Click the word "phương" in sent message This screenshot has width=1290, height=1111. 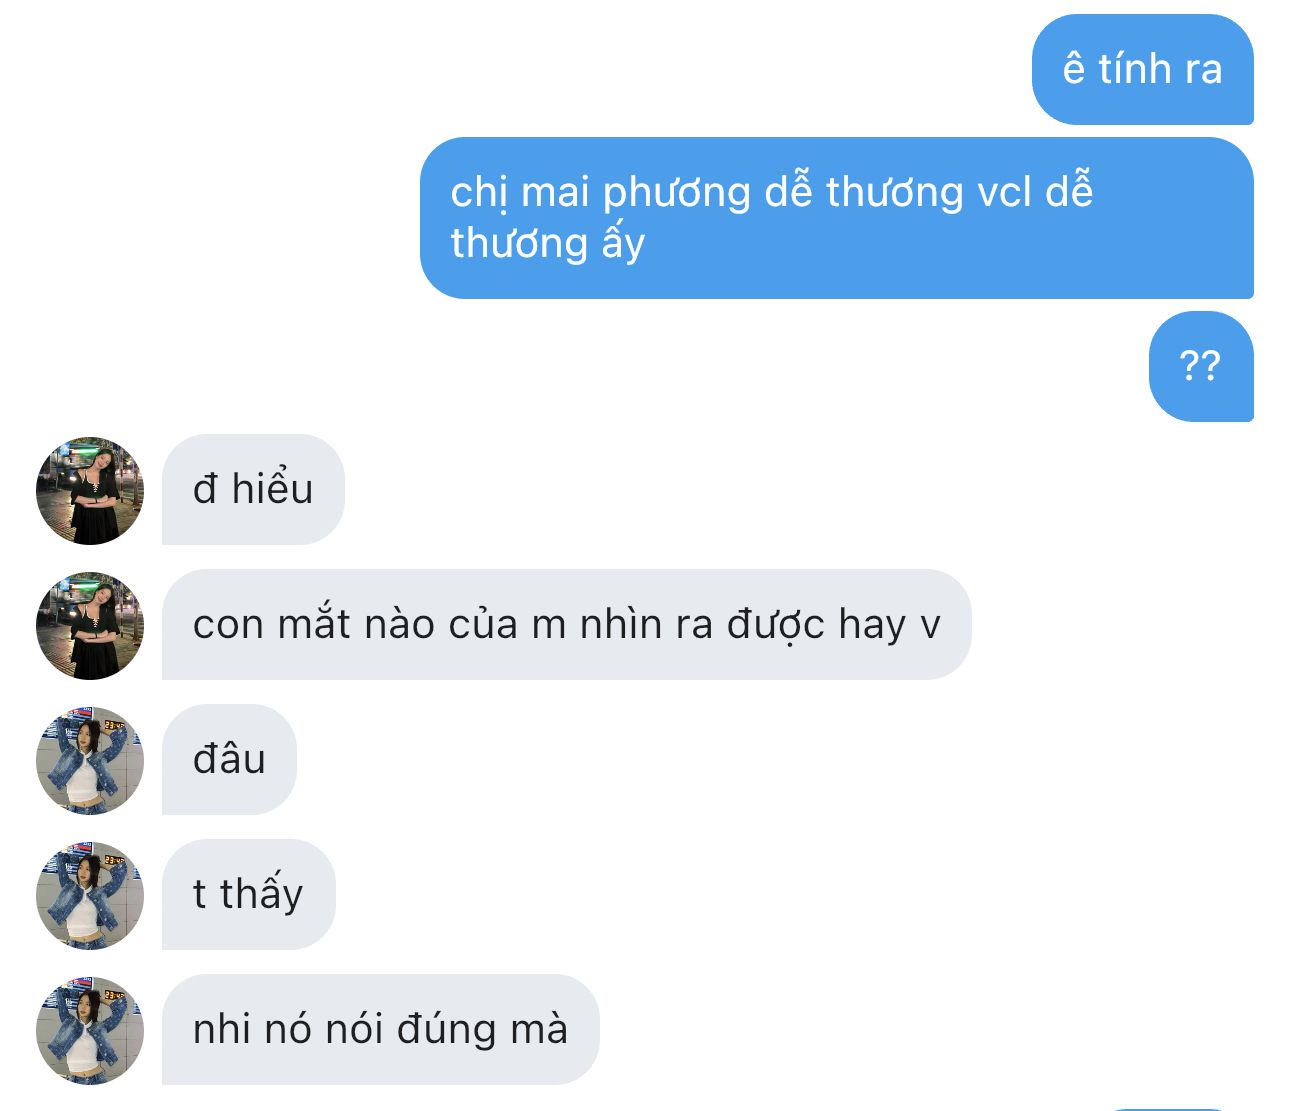point(676,194)
